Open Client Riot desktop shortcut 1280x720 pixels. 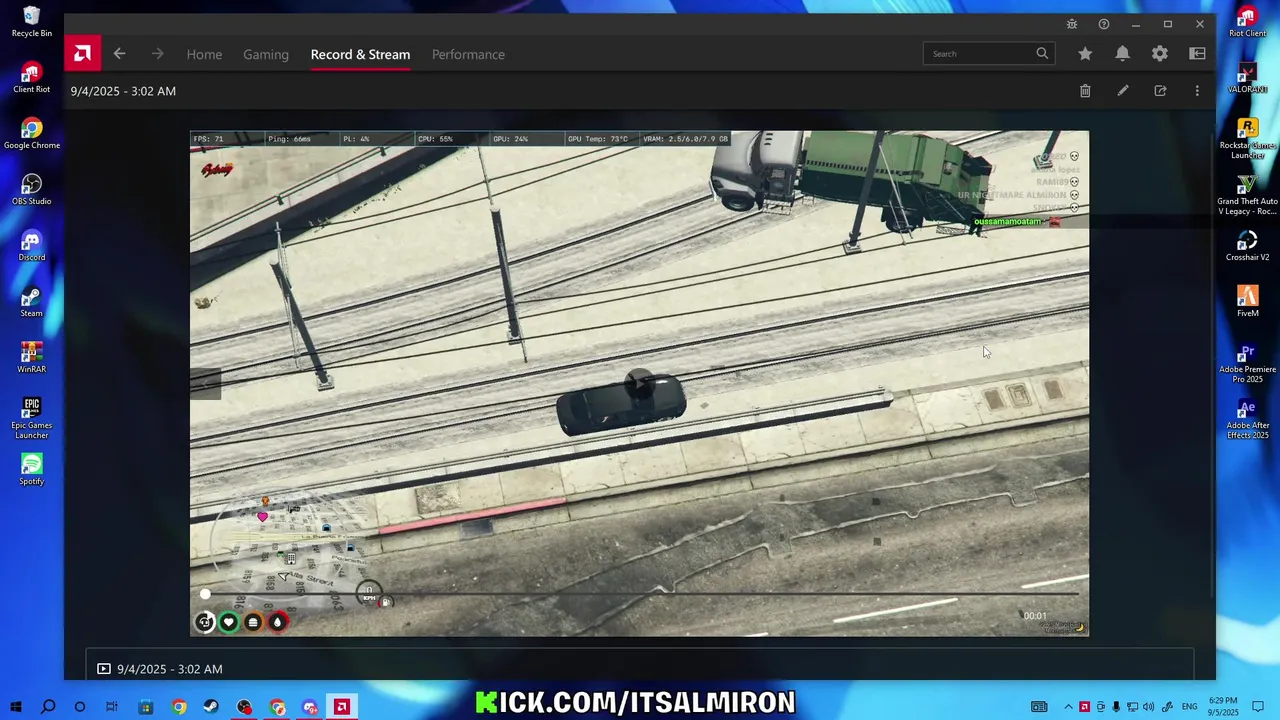[31, 78]
